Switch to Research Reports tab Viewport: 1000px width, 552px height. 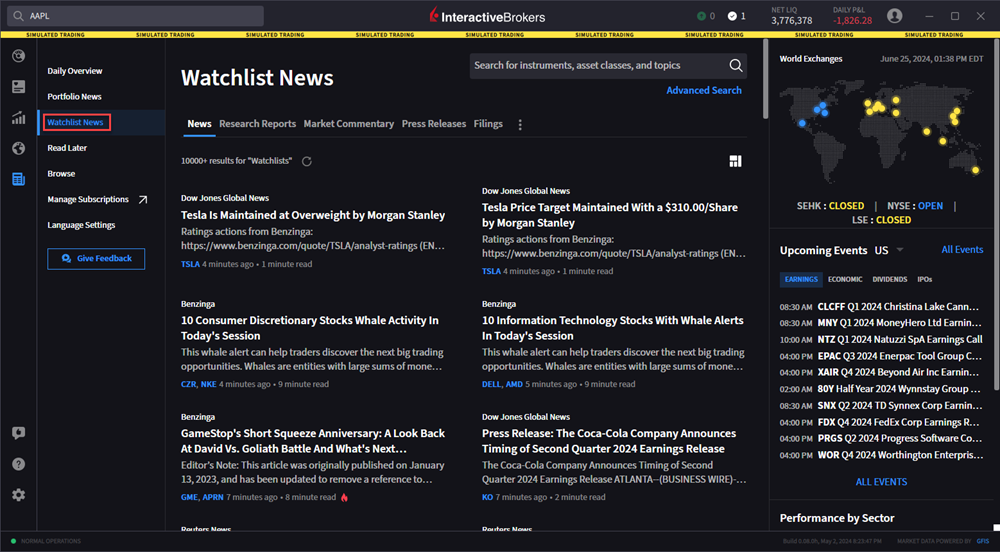click(258, 124)
